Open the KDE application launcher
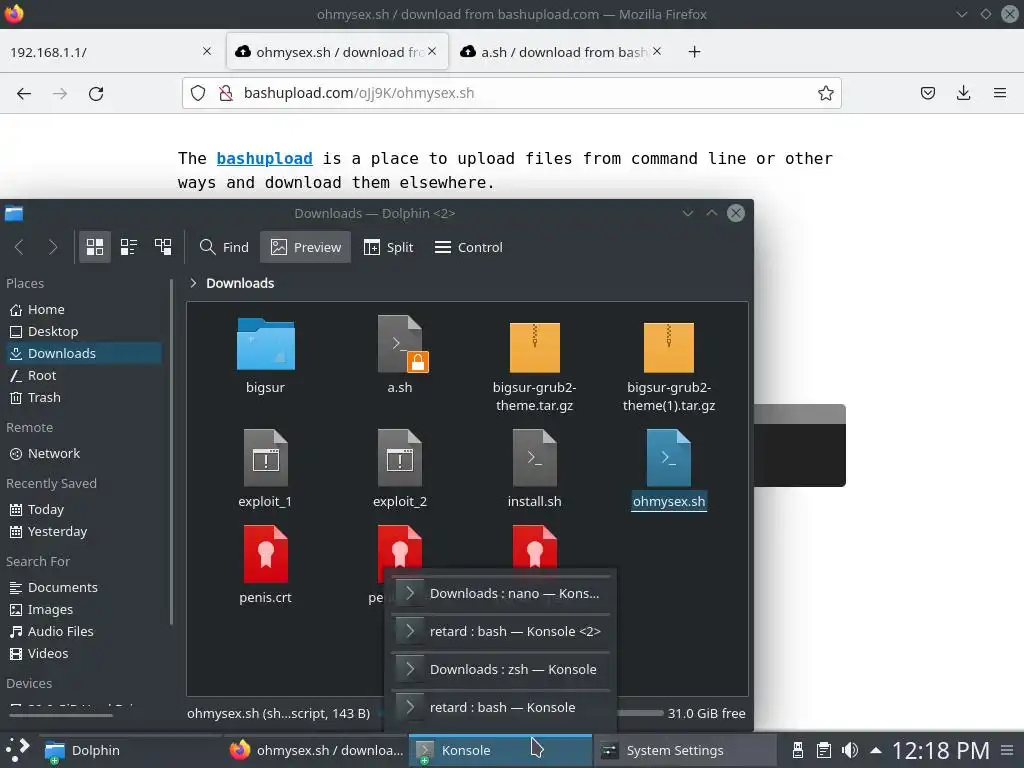The width and height of the screenshot is (1024, 768). tap(18, 750)
